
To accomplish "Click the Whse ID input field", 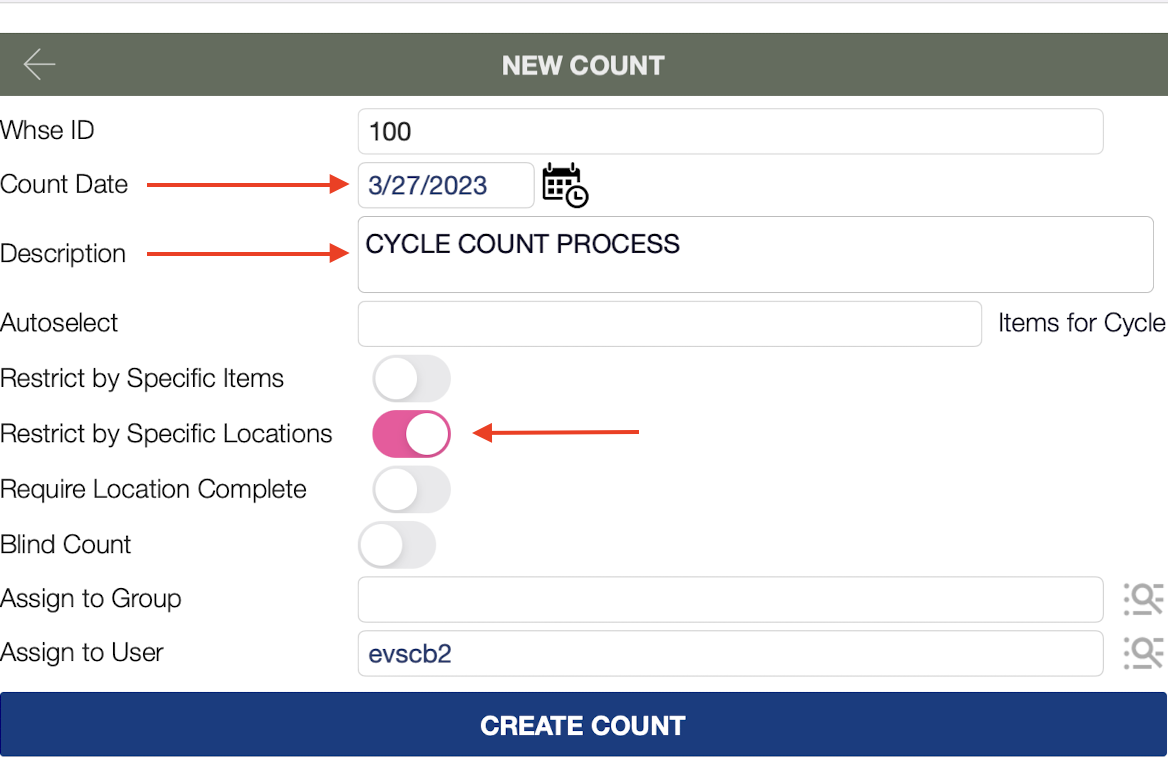I will pyautogui.click(x=730, y=131).
